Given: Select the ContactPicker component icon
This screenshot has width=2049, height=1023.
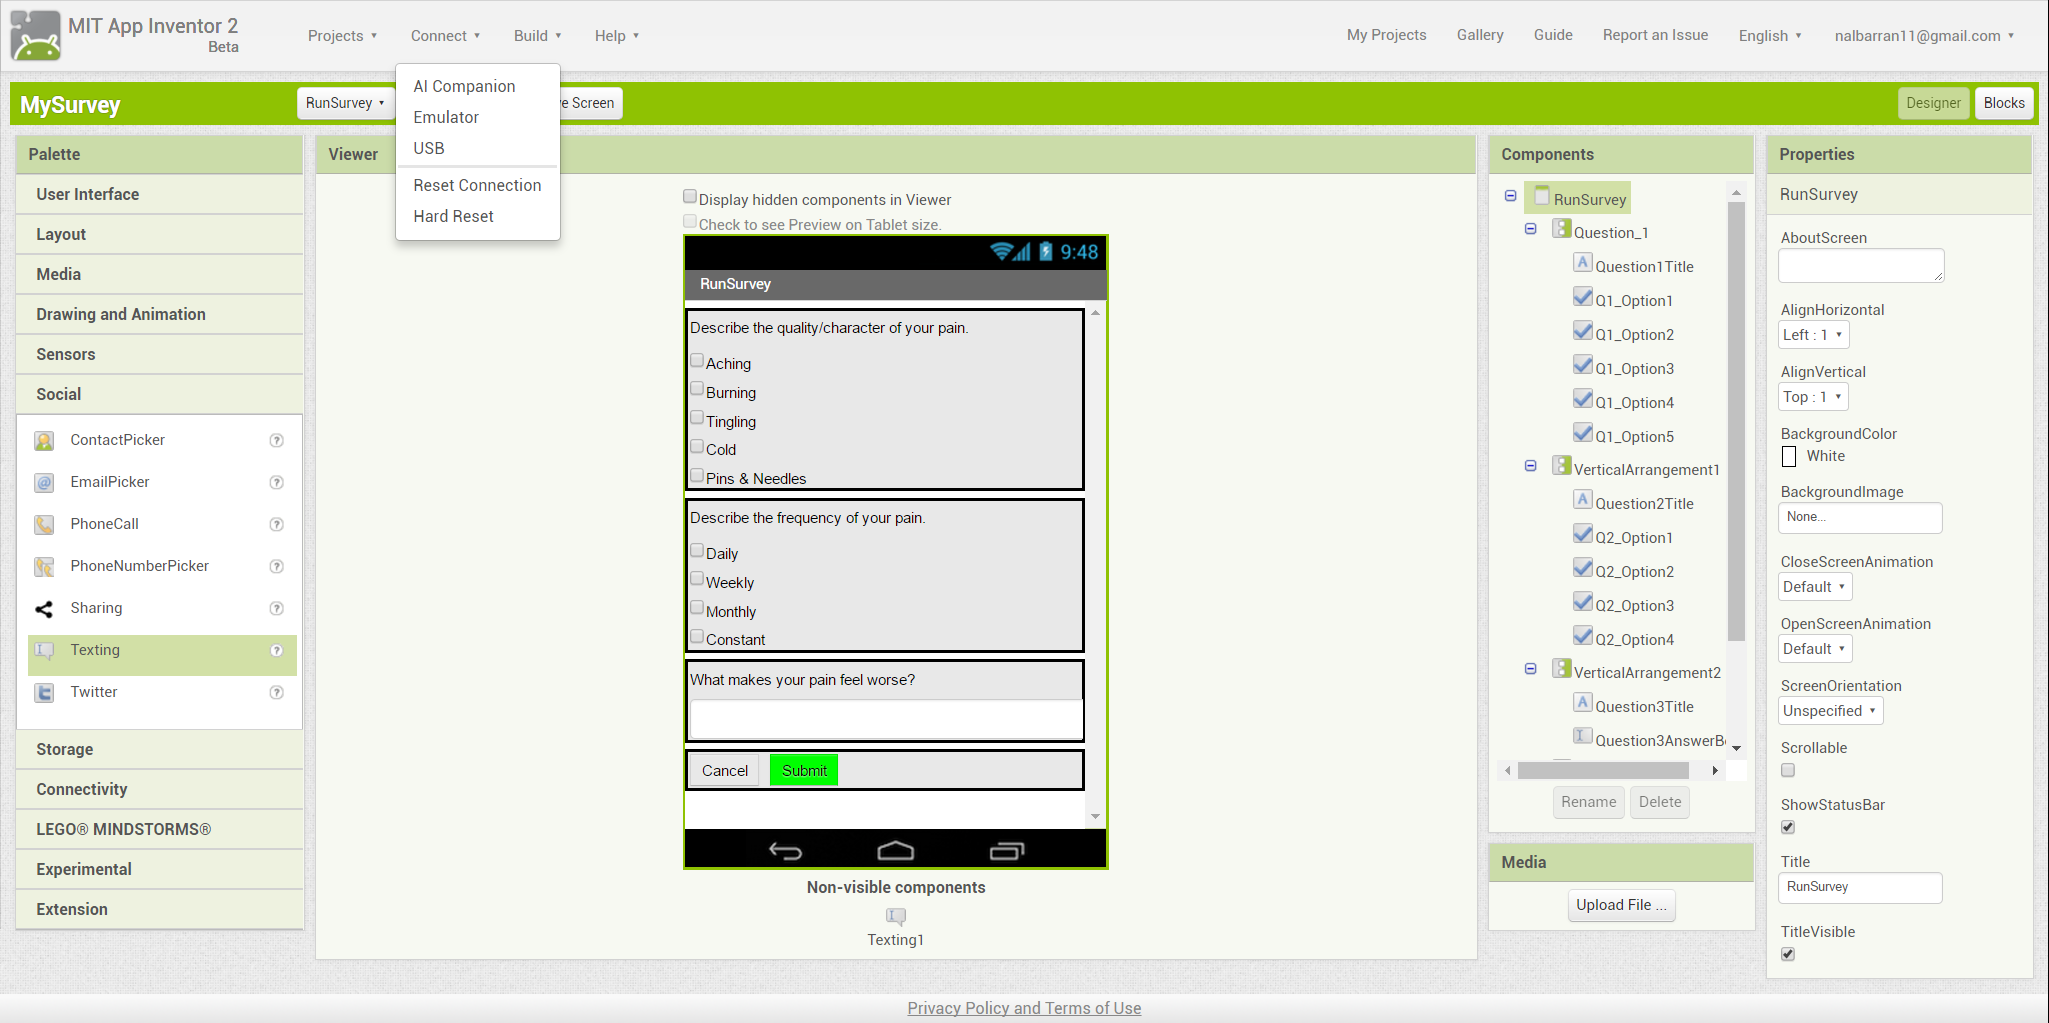Looking at the screenshot, I should point(44,441).
